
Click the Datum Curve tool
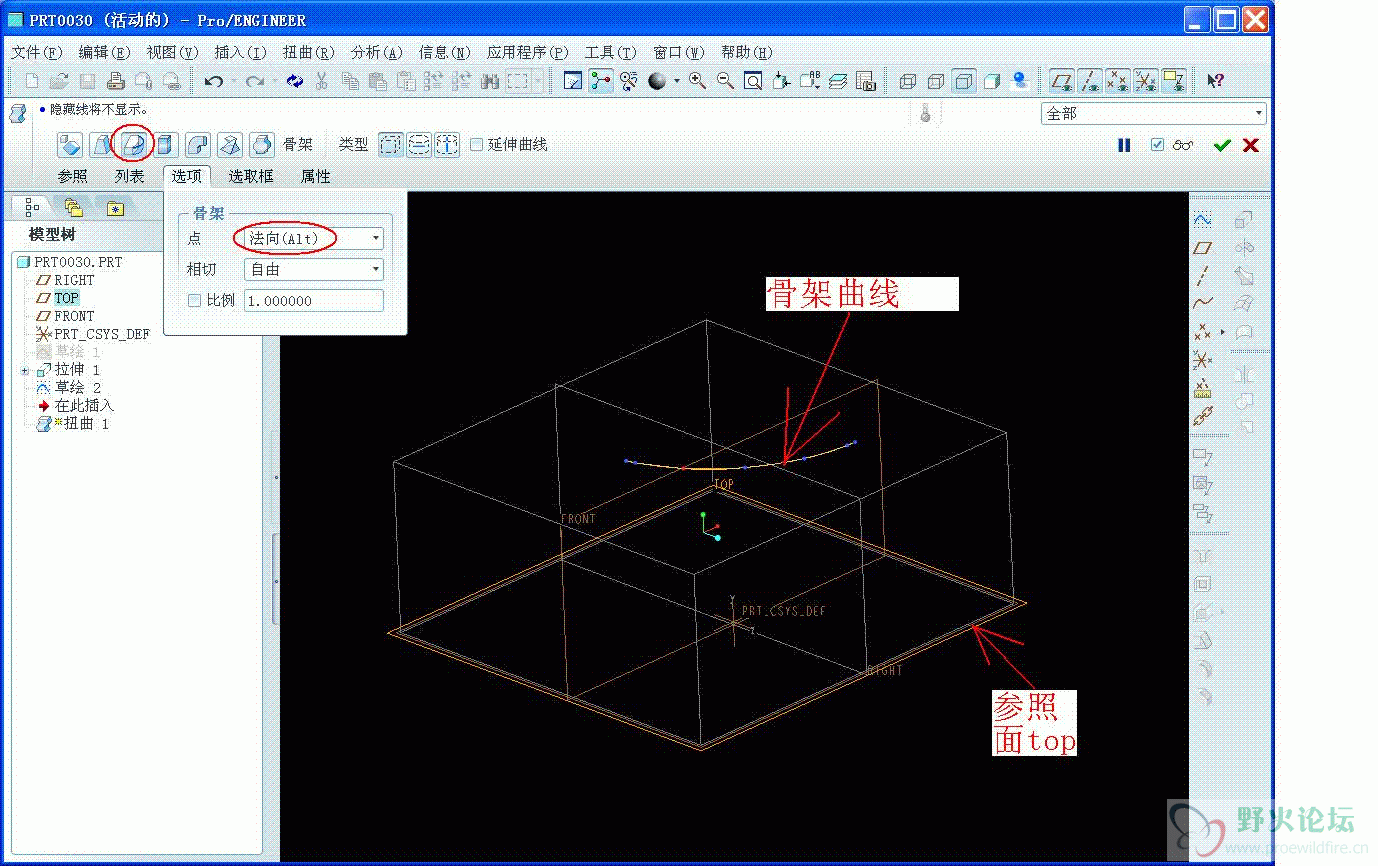click(x=1203, y=303)
